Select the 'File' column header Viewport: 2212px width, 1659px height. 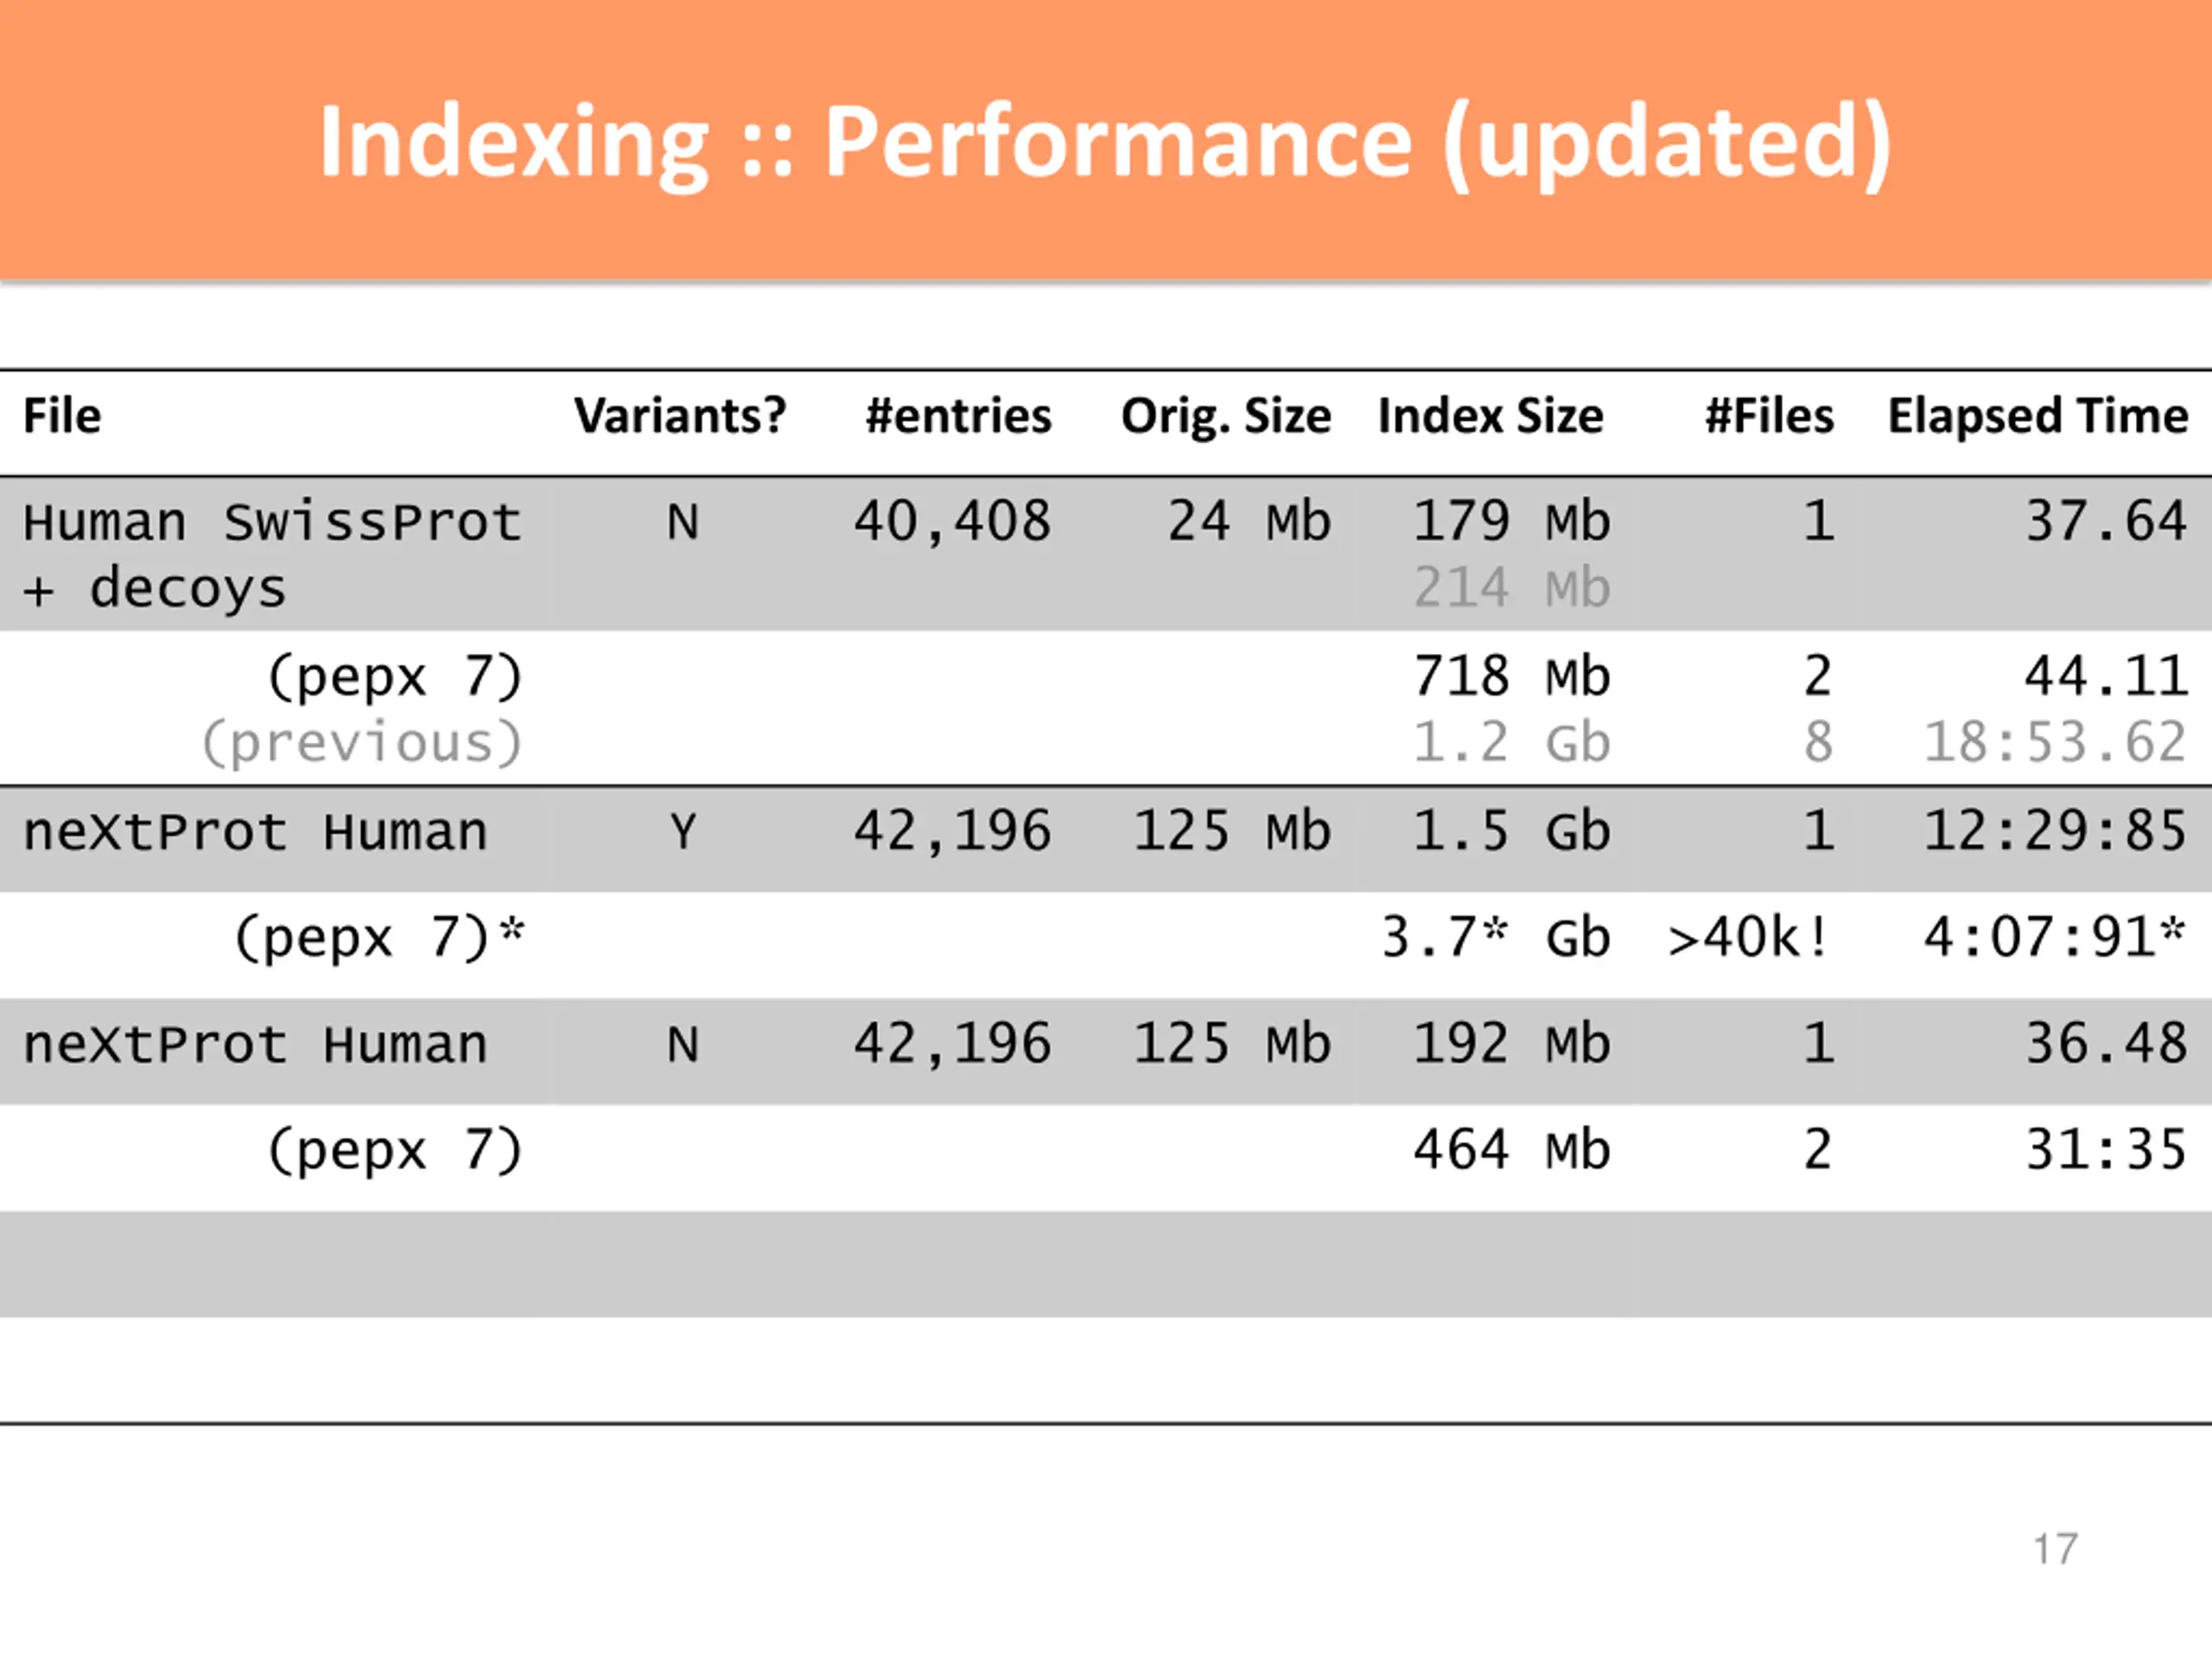click(62, 415)
